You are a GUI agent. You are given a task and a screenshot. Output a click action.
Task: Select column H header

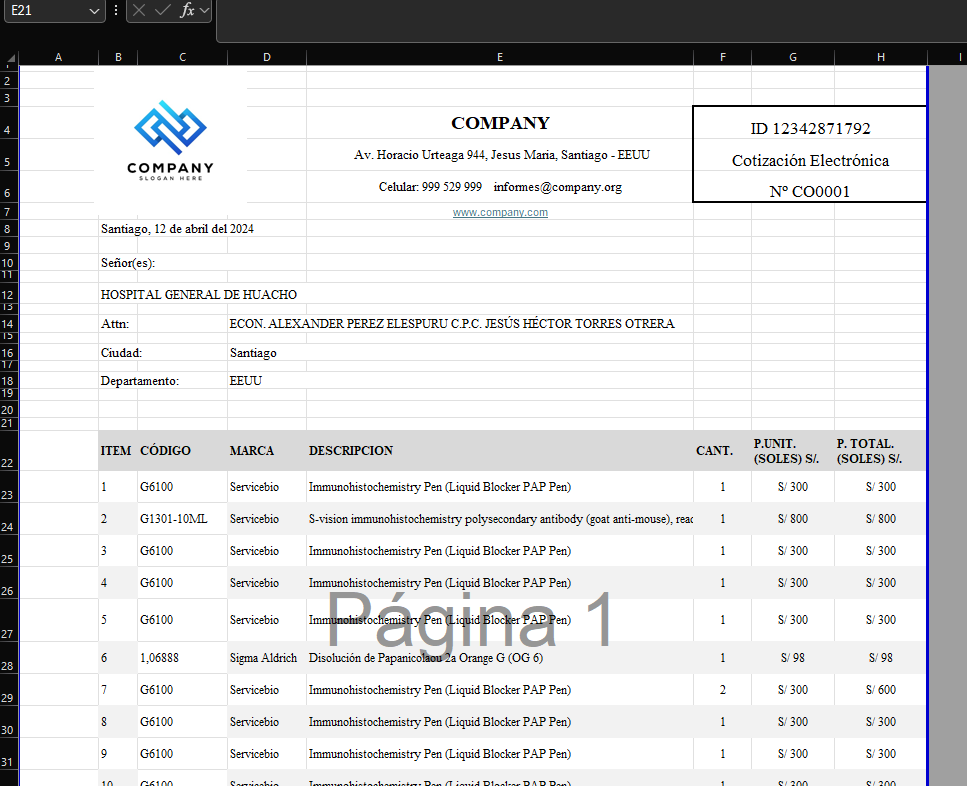point(881,57)
